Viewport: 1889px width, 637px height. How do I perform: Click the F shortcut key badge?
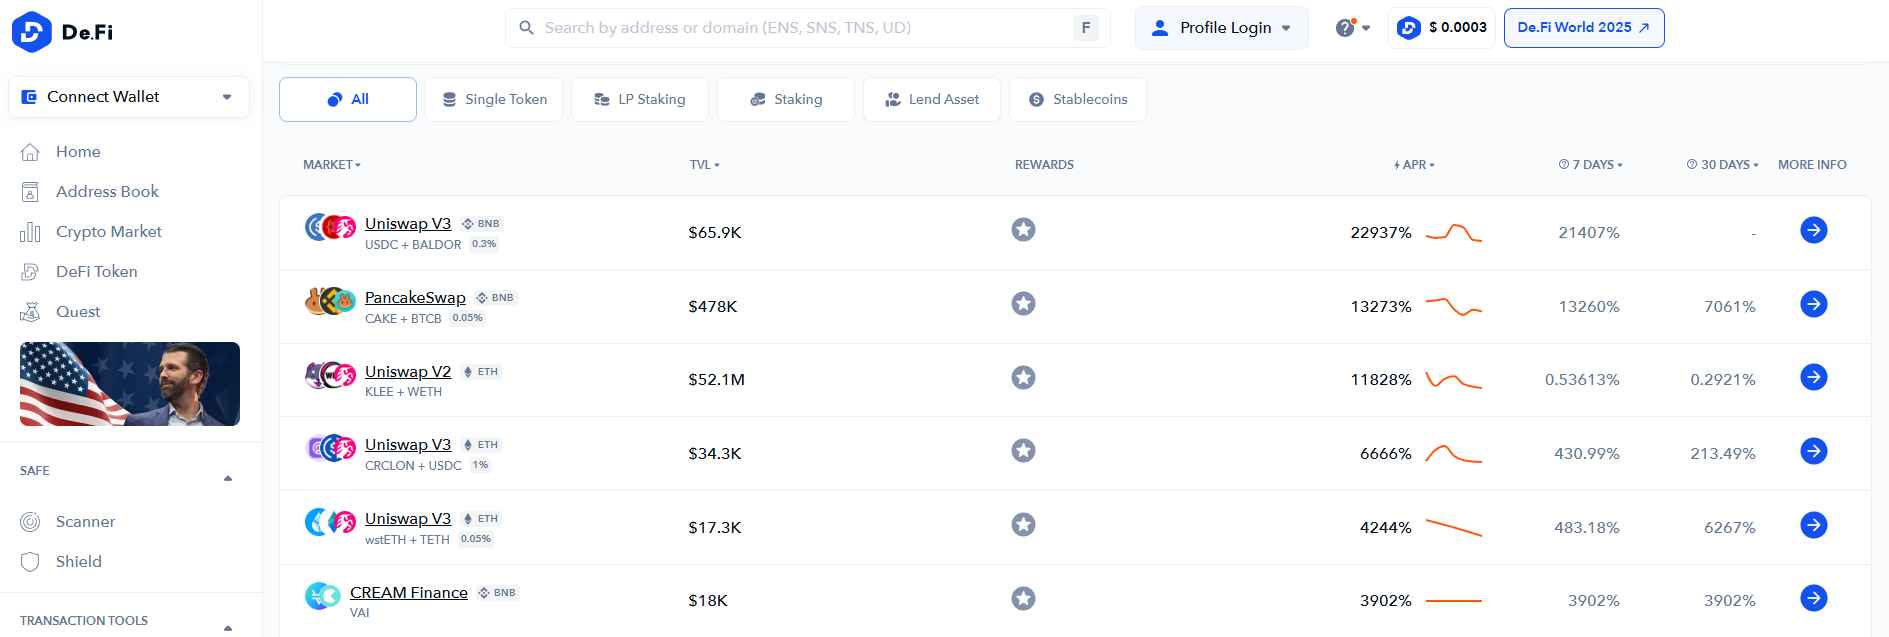(1086, 28)
